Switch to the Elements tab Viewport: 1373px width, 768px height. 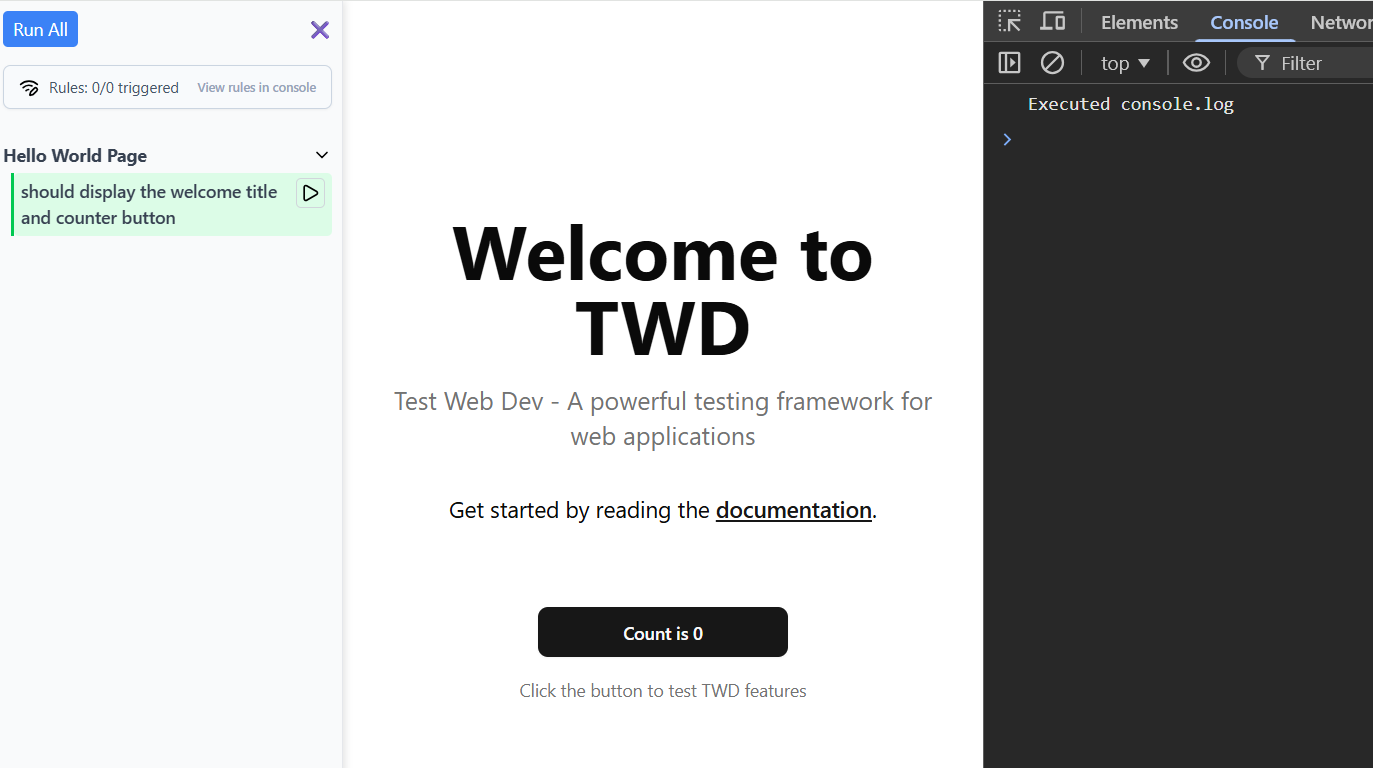(1139, 21)
